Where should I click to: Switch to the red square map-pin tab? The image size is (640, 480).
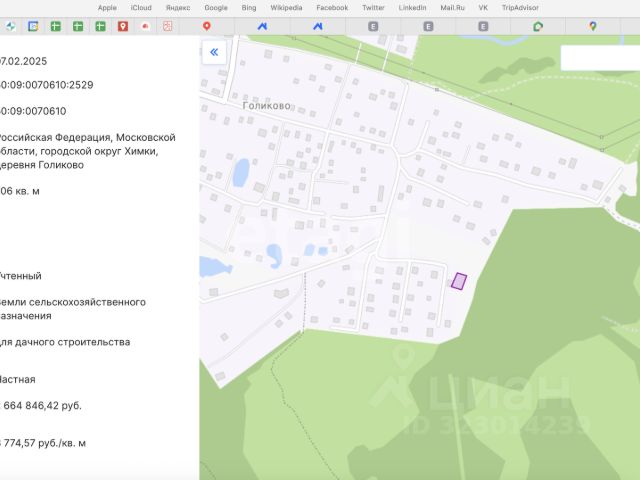123,27
